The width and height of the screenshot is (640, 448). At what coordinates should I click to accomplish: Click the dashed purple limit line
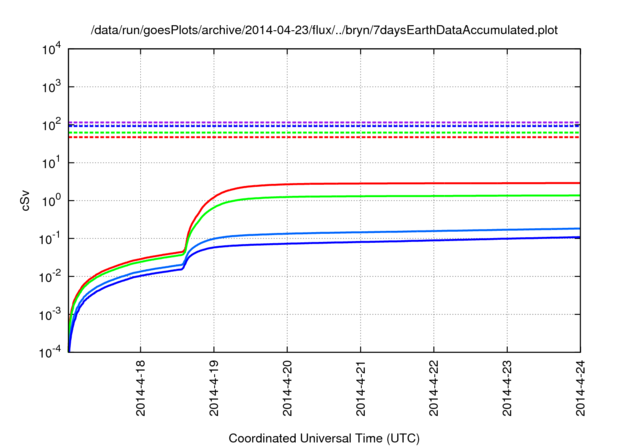coord(324,122)
